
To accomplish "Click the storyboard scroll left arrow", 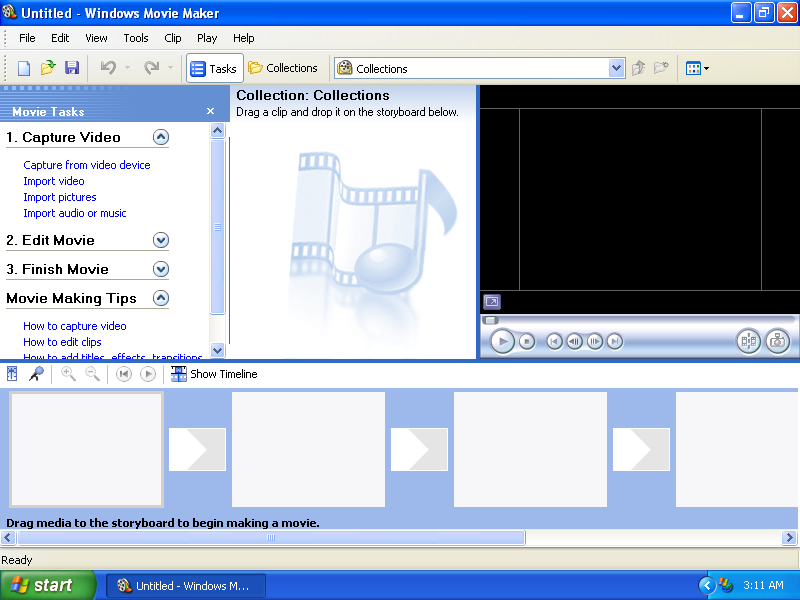I will pyautogui.click(x=8, y=537).
